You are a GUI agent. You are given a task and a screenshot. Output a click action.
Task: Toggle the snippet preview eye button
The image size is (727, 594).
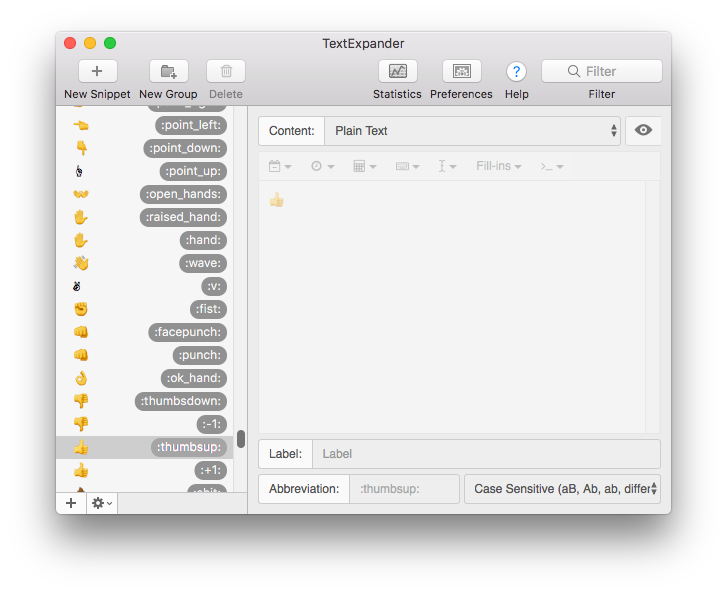click(643, 130)
